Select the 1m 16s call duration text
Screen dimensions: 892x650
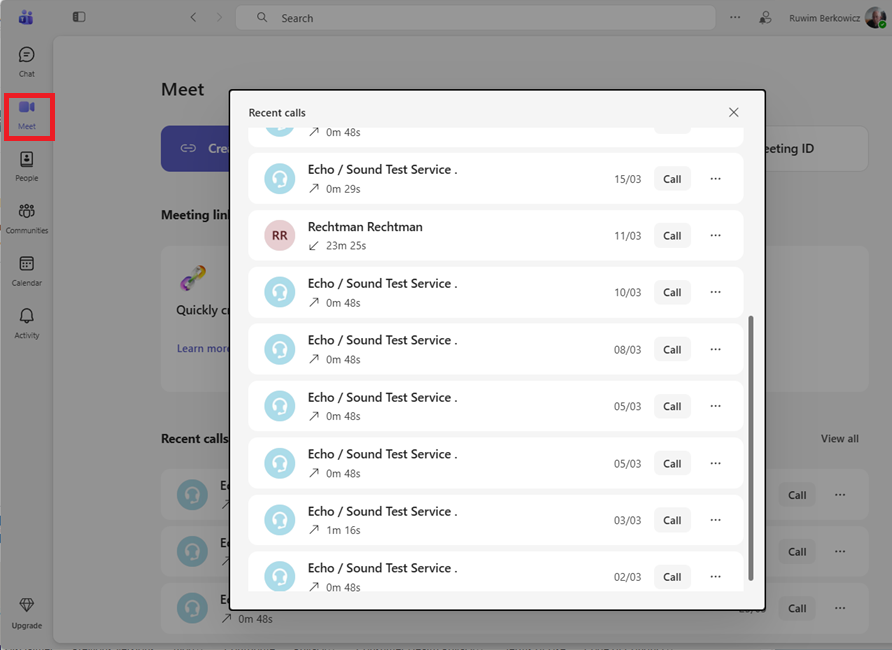click(x=343, y=530)
